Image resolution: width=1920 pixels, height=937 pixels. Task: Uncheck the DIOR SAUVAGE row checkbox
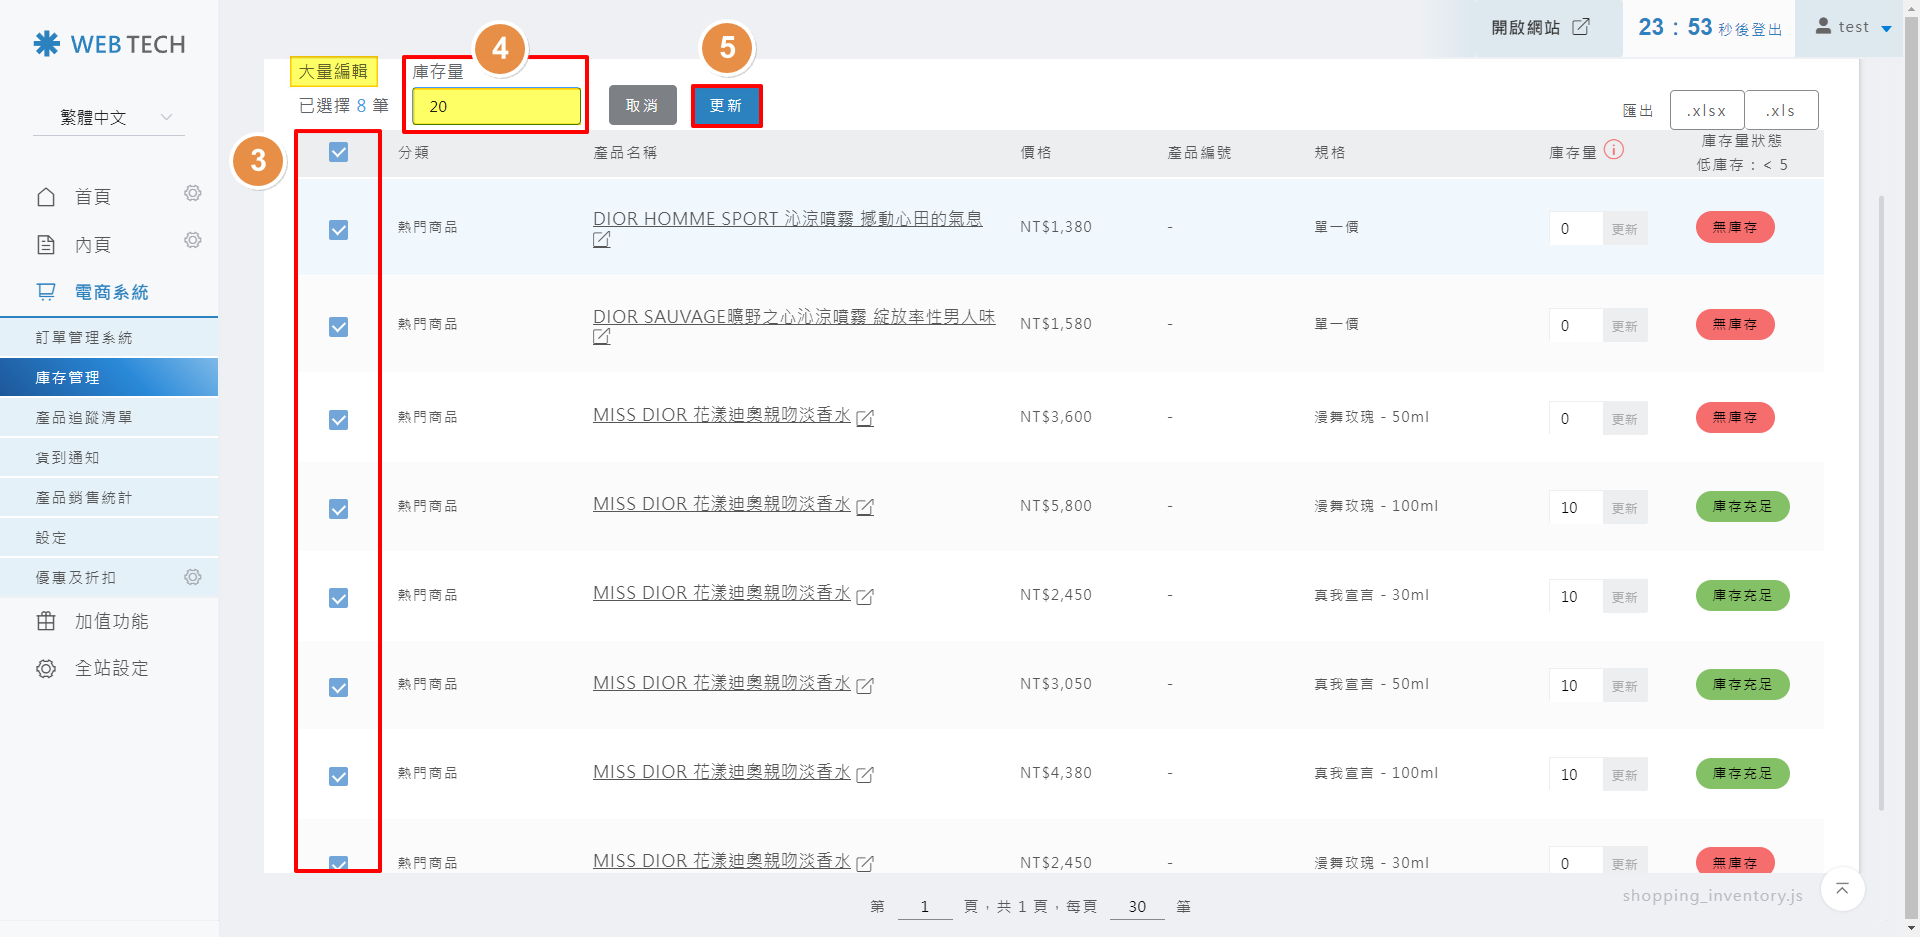(x=339, y=327)
